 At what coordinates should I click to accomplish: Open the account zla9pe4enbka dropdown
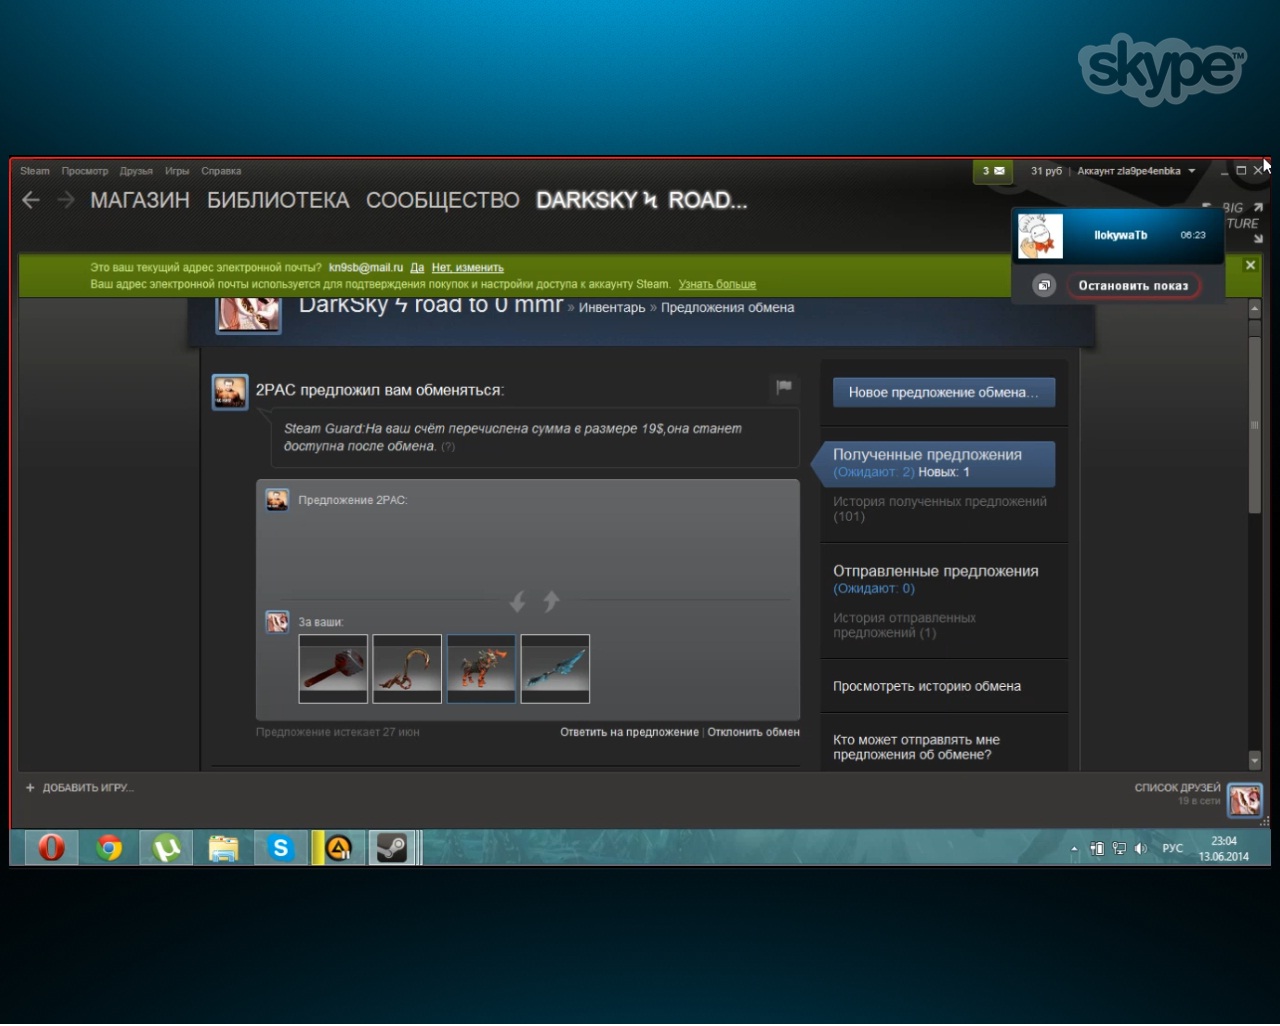[1136, 171]
